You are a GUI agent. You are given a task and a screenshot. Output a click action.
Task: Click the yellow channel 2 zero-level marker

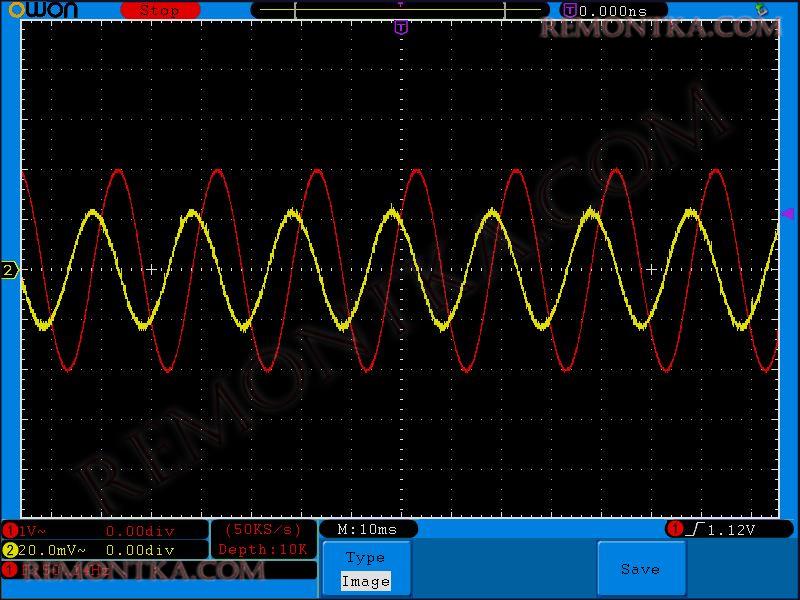9,270
